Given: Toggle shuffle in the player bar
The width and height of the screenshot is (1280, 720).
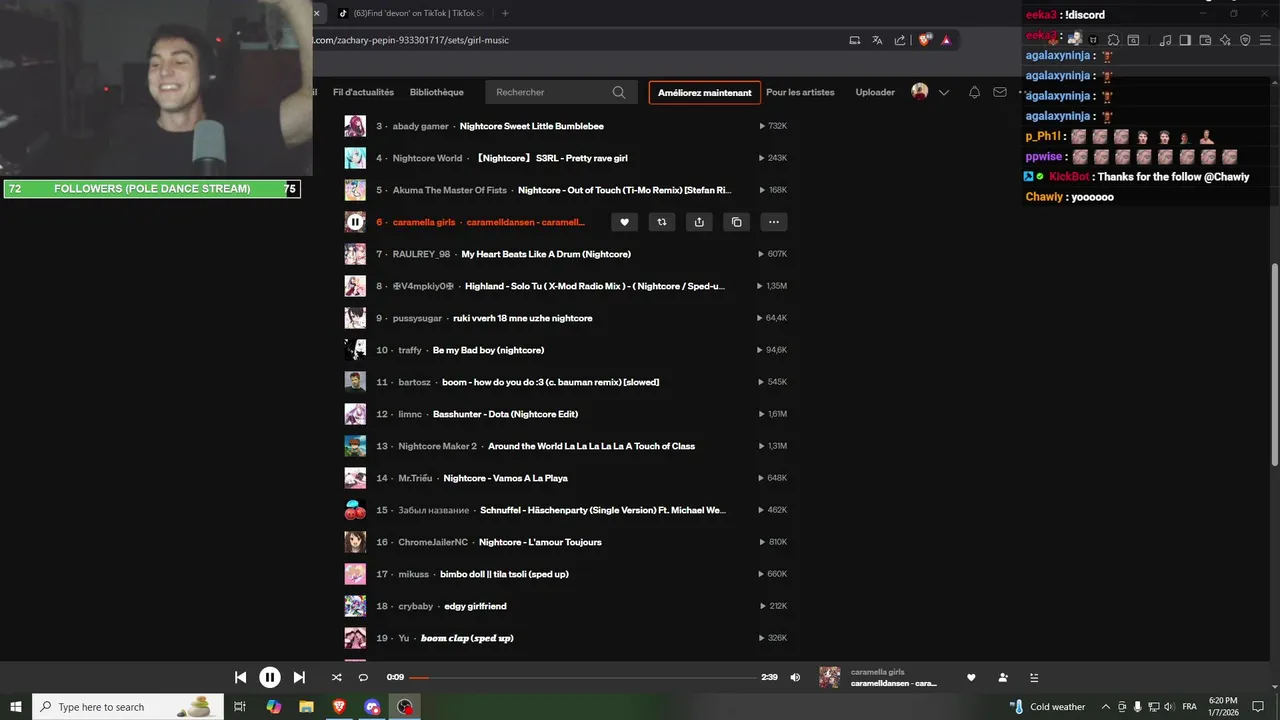Looking at the screenshot, I should 337,677.
